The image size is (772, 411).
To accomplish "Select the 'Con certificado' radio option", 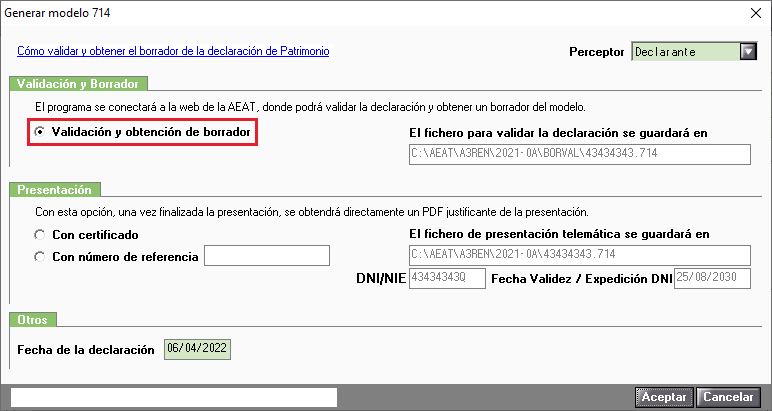I will 39,235.
